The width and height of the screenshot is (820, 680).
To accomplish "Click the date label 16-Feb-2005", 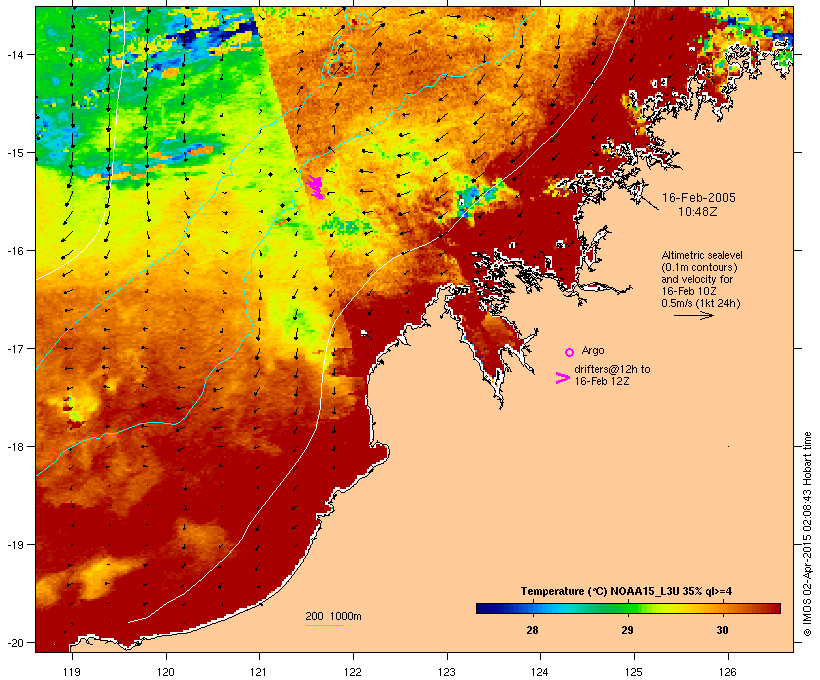I will [699, 198].
